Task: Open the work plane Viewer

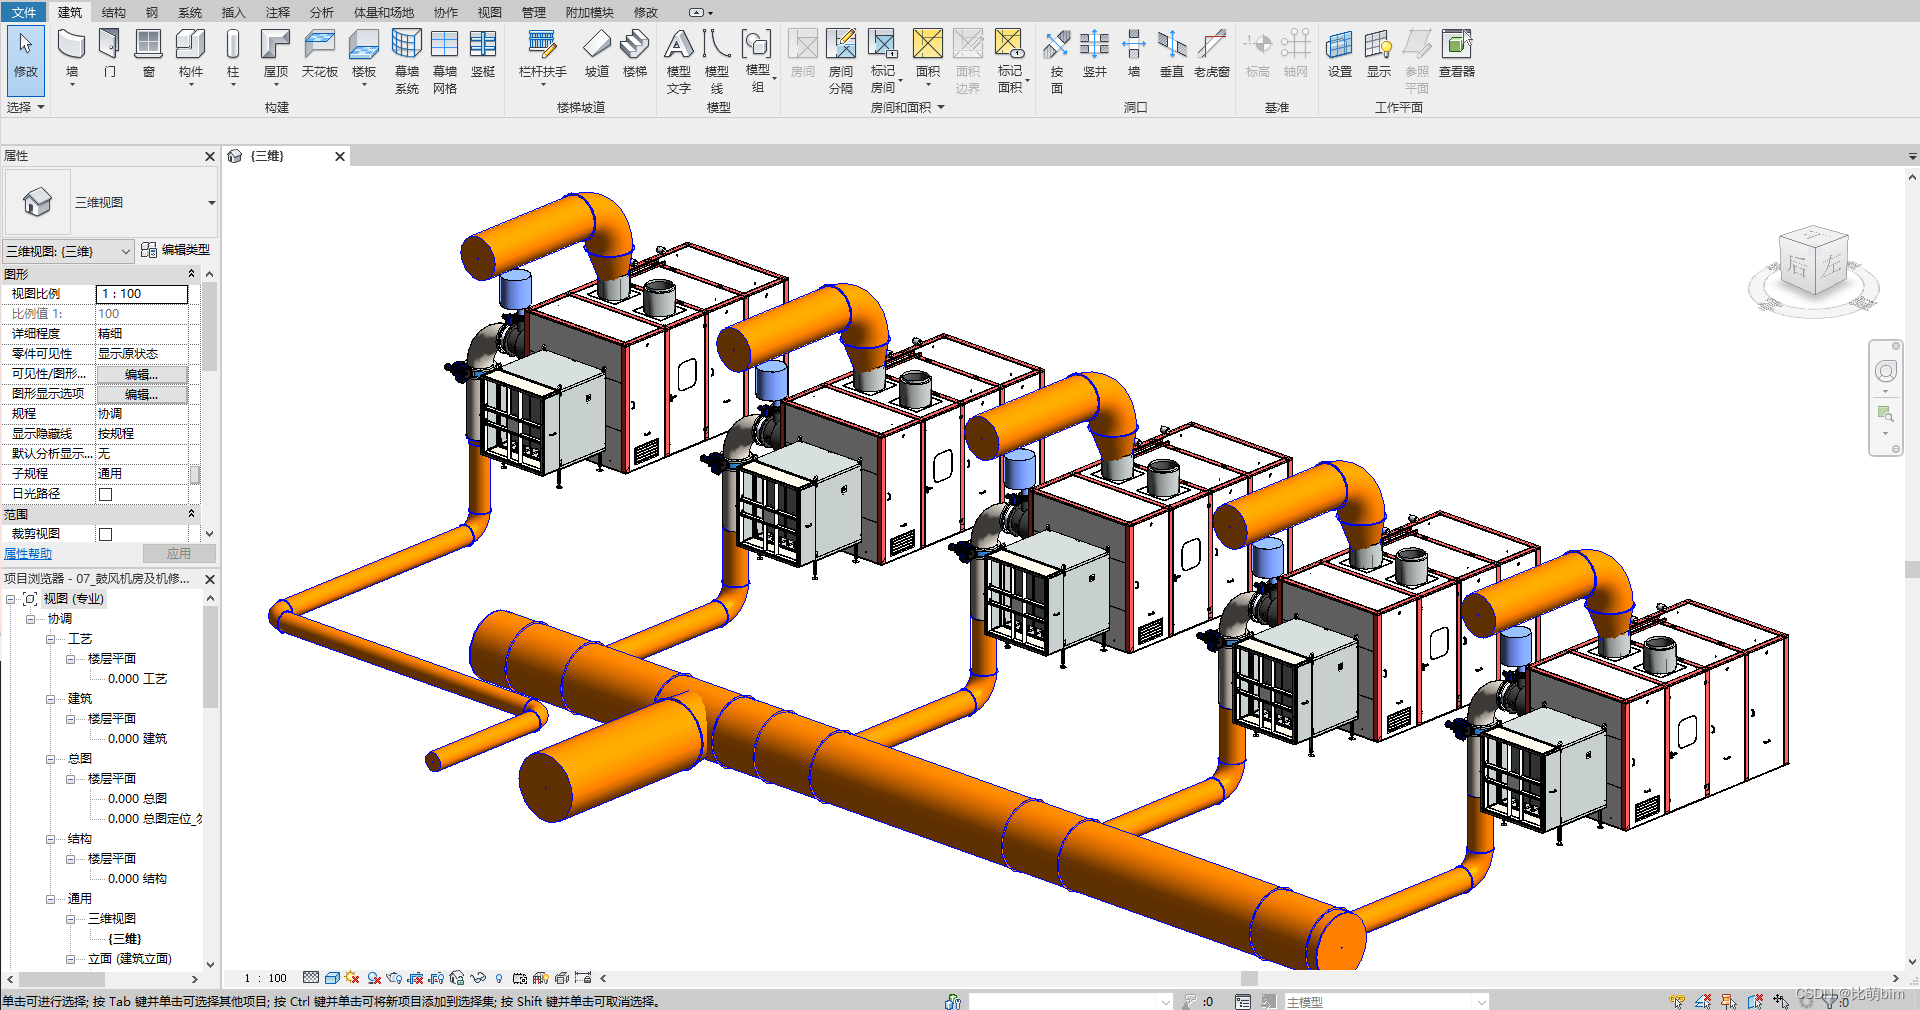Action: point(1457,54)
